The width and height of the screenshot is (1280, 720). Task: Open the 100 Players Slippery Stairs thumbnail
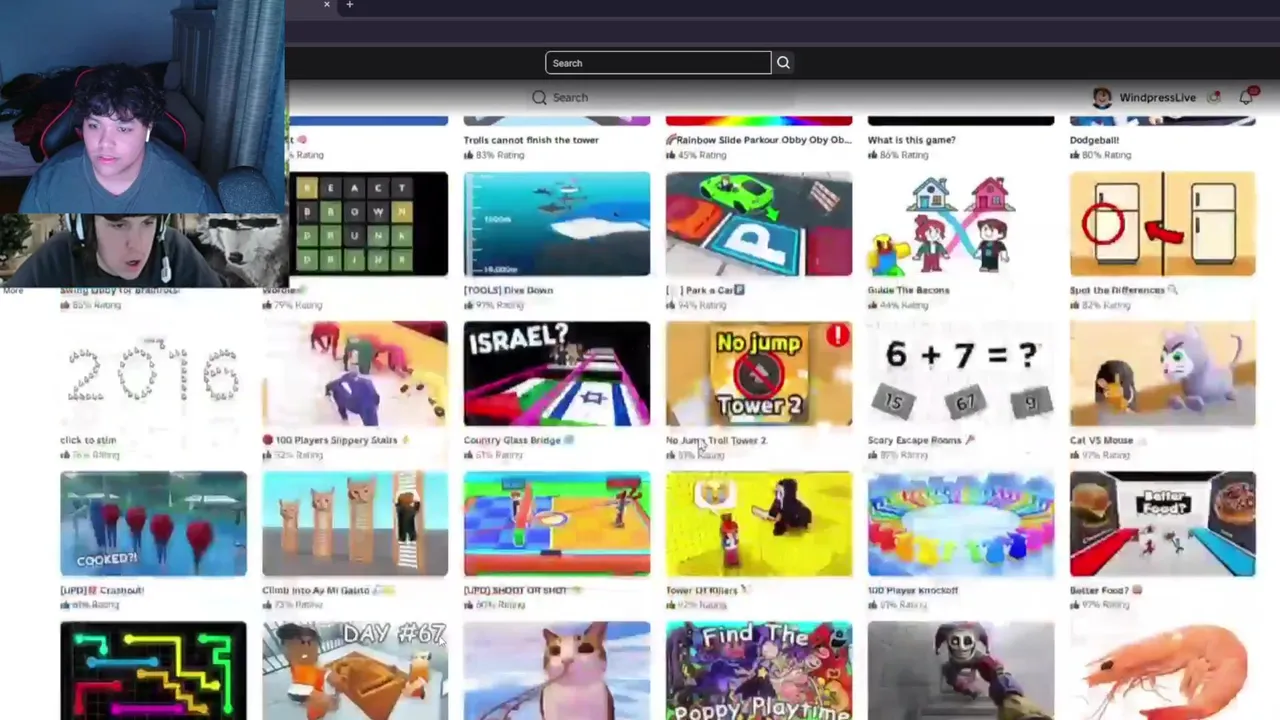(x=355, y=374)
